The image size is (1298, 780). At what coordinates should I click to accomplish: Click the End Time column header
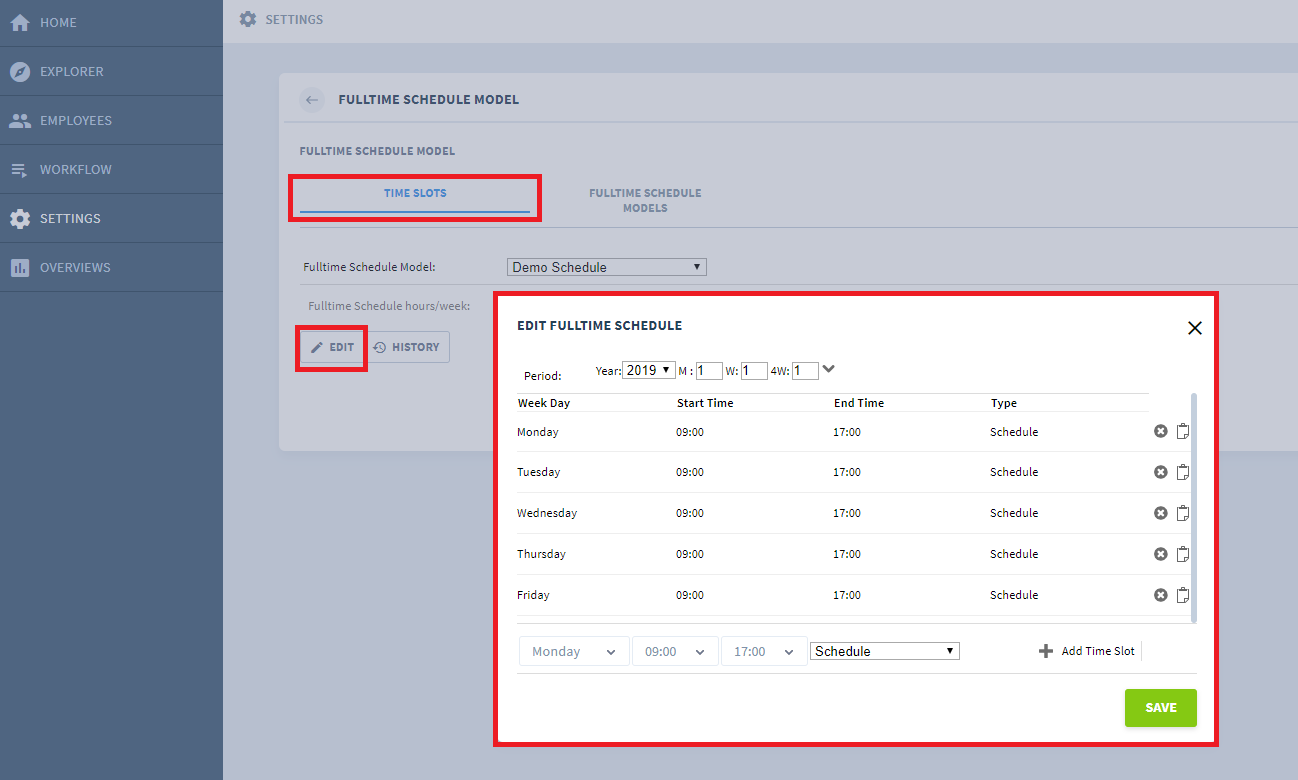(859, 403)
